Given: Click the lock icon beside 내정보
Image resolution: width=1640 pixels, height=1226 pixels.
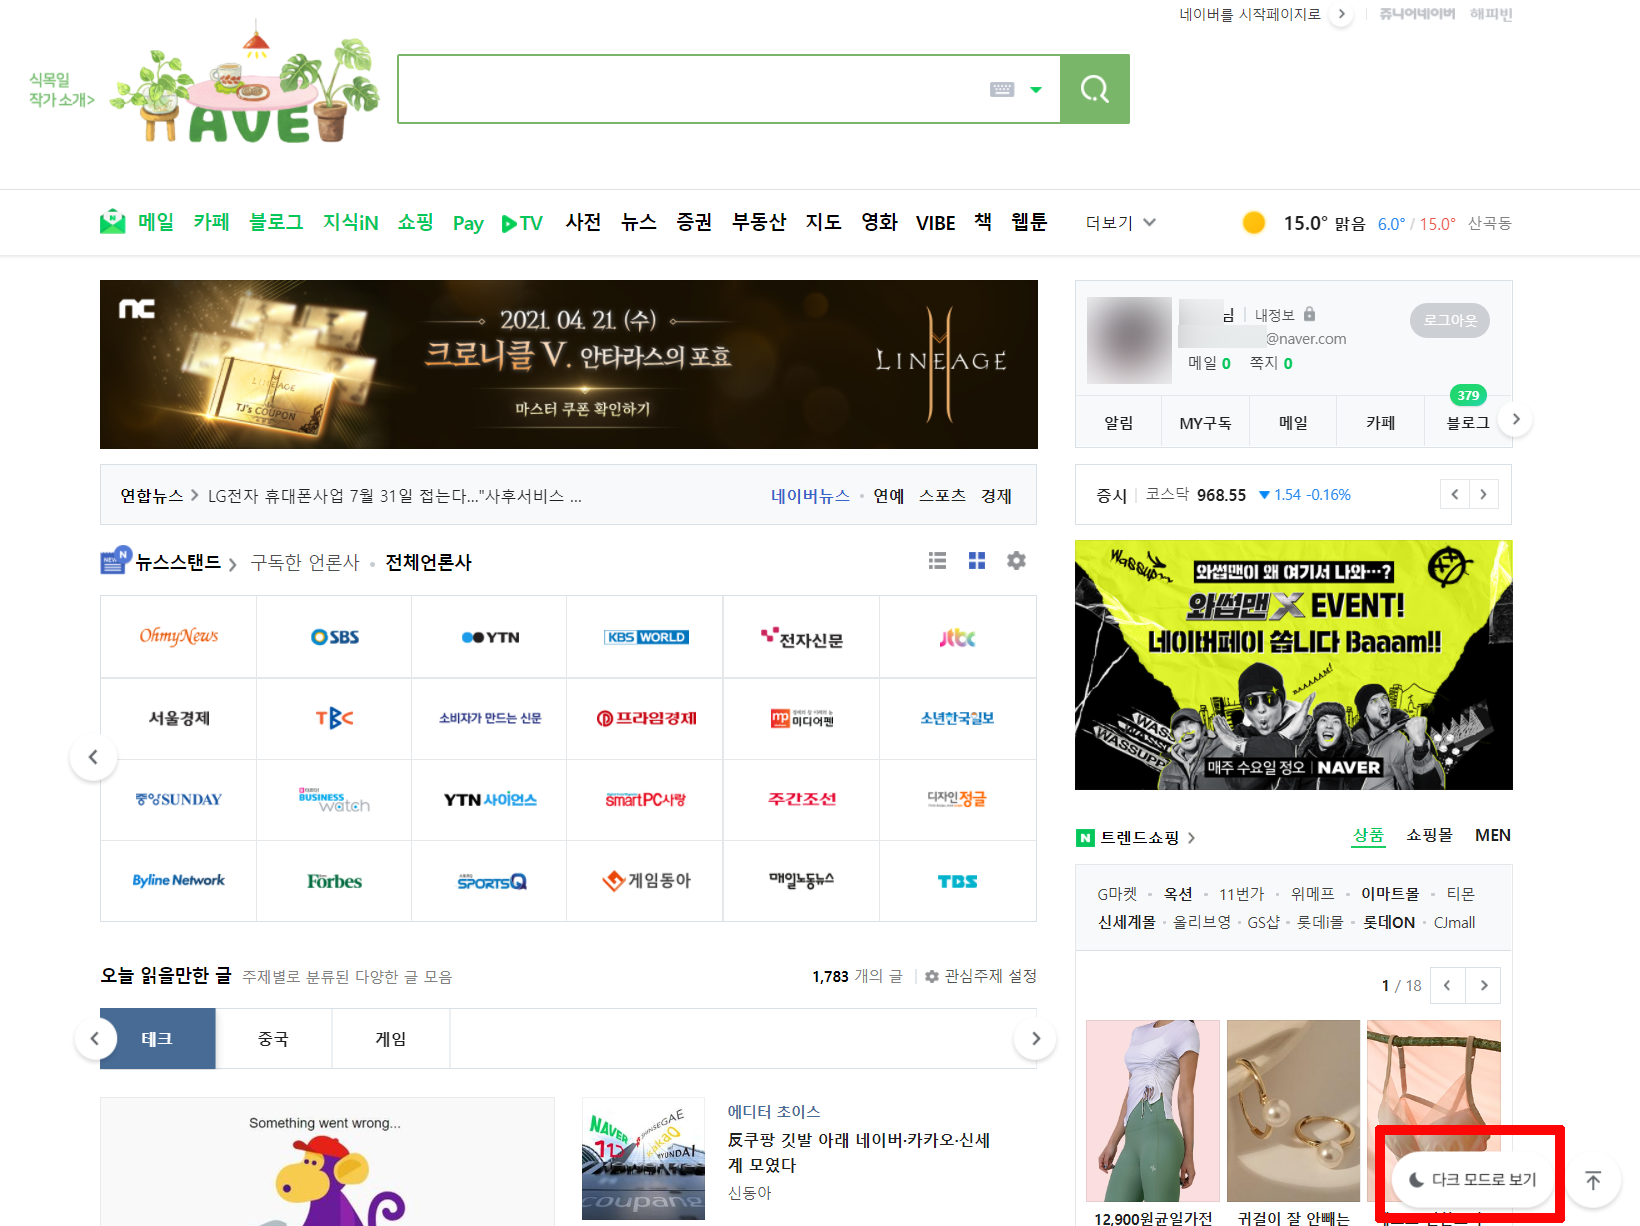Looking at the screenshot, I should coord(1310,314).
